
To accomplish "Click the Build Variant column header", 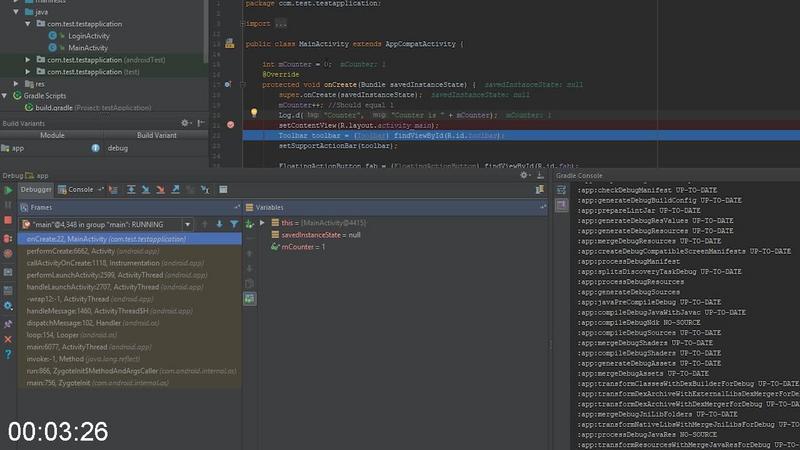I will (157, 135).
